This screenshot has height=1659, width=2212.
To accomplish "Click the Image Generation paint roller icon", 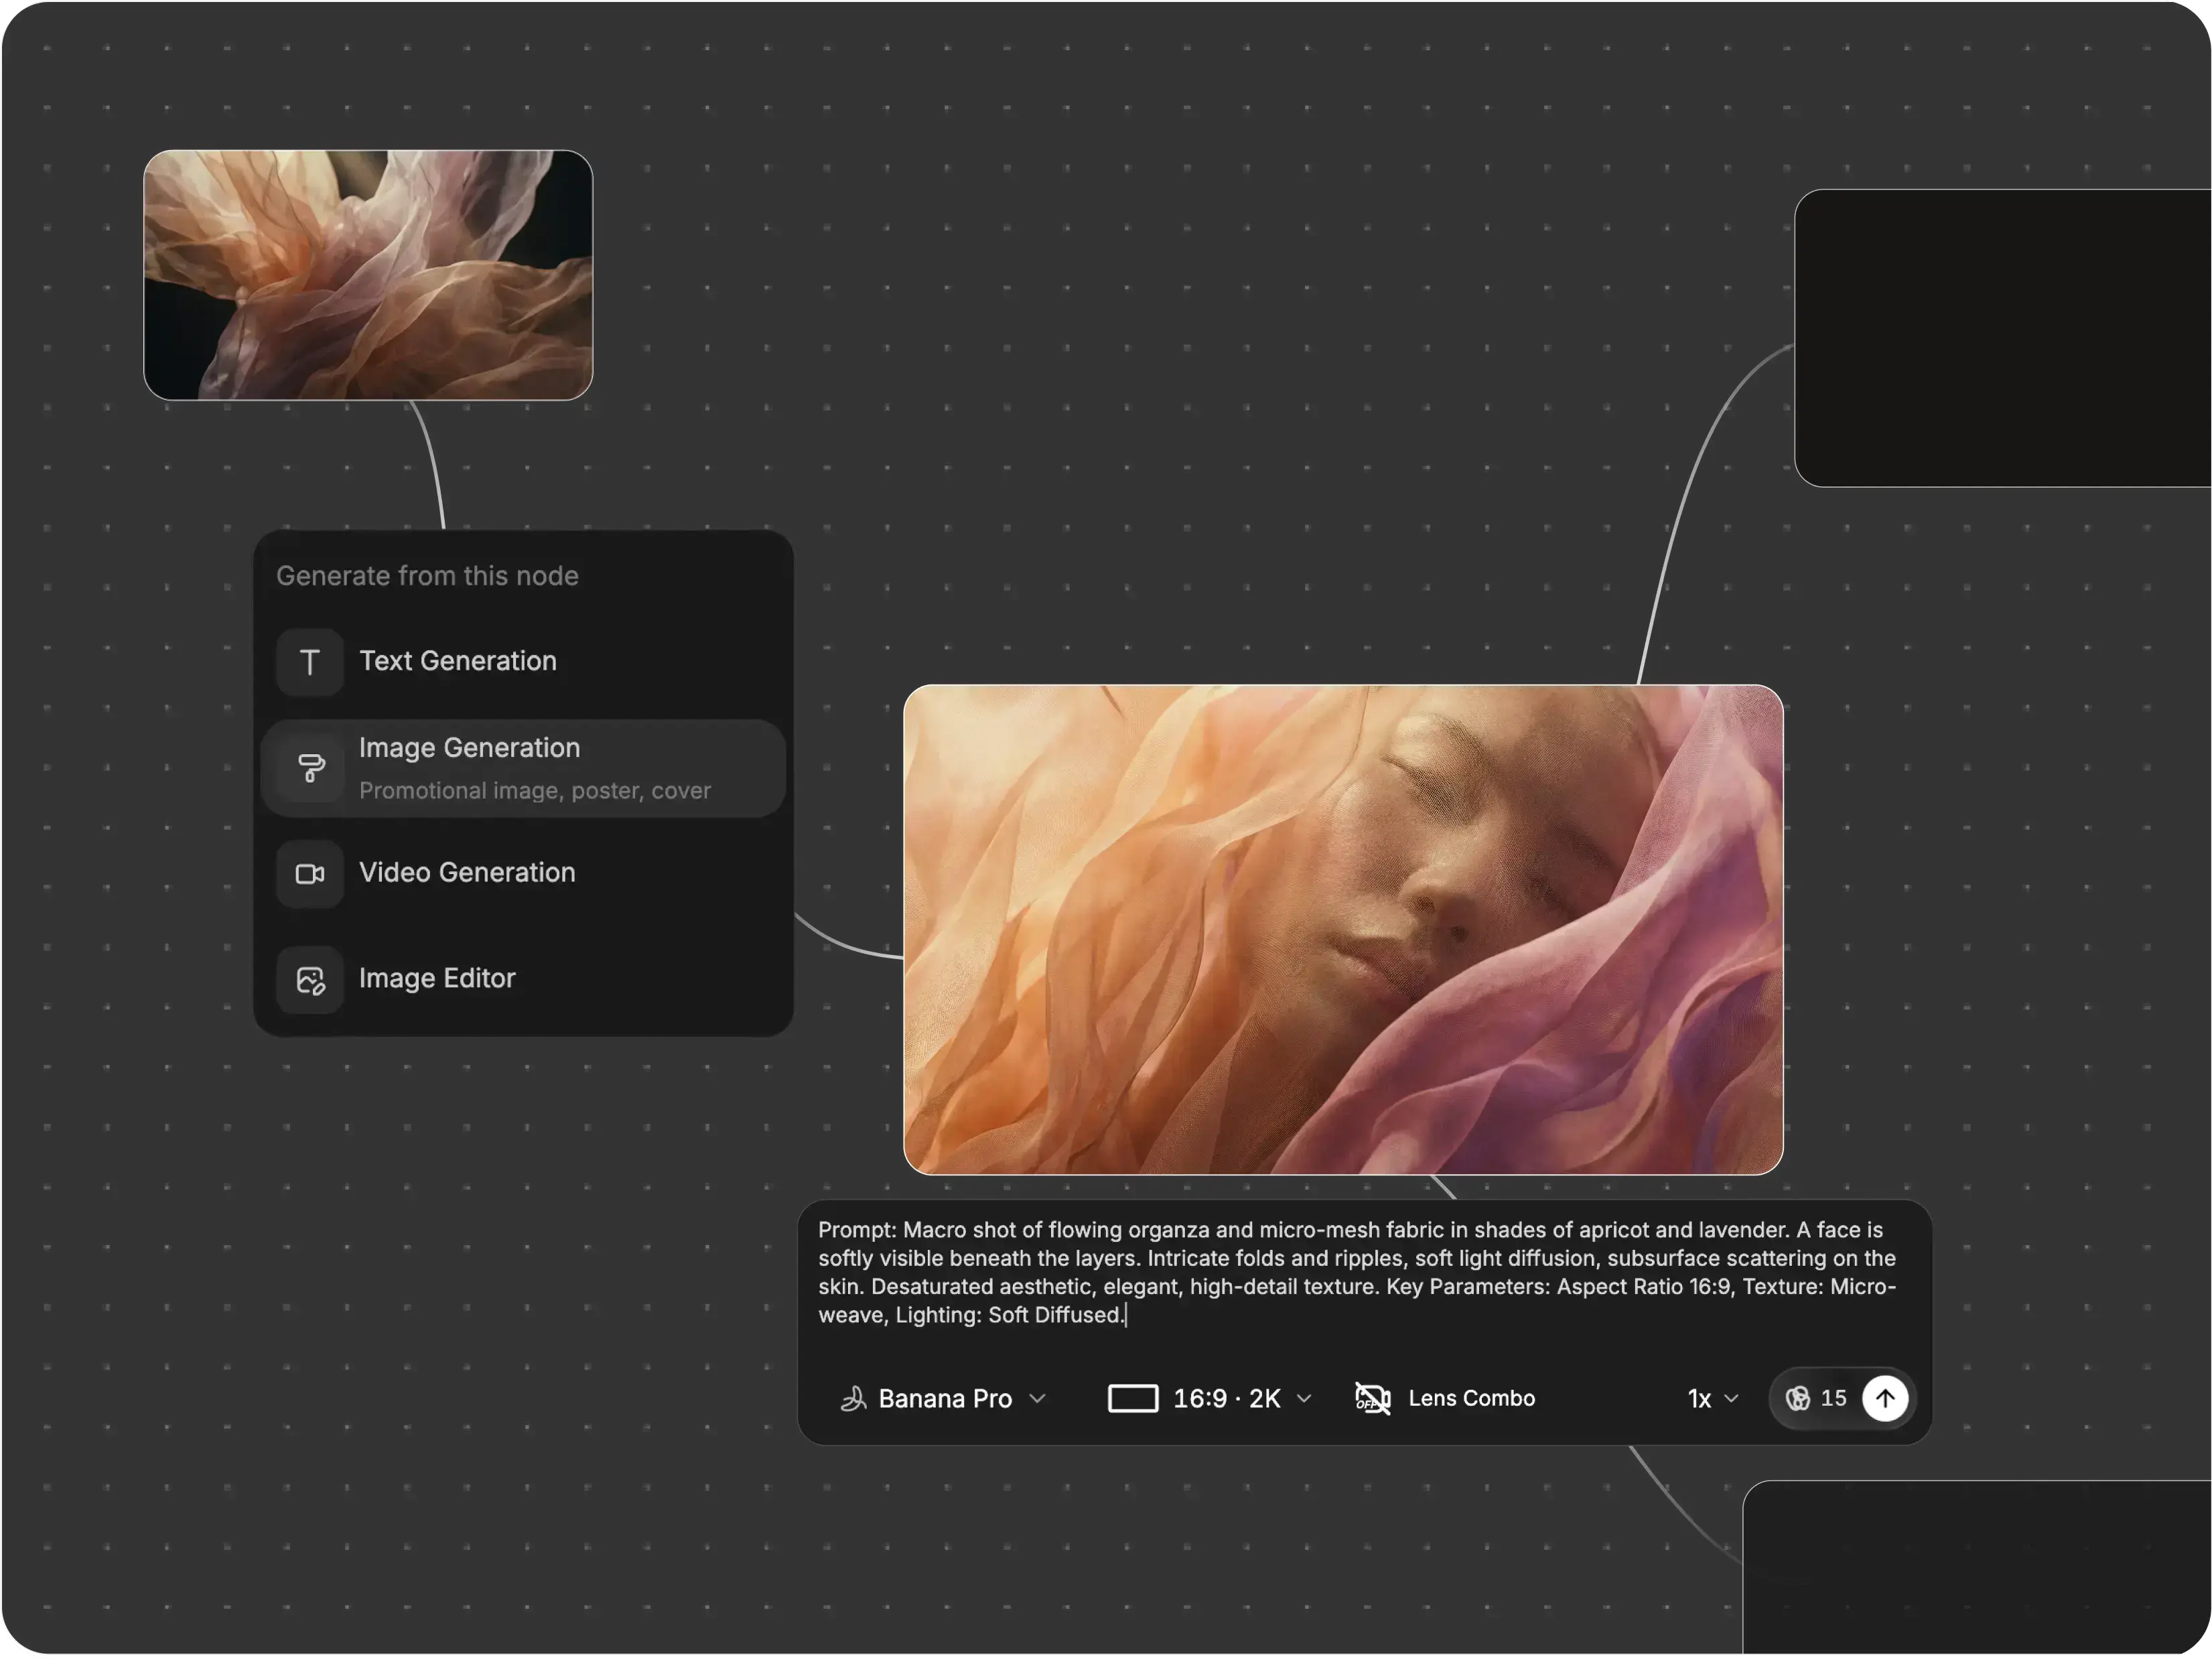I will coord(310,768).
